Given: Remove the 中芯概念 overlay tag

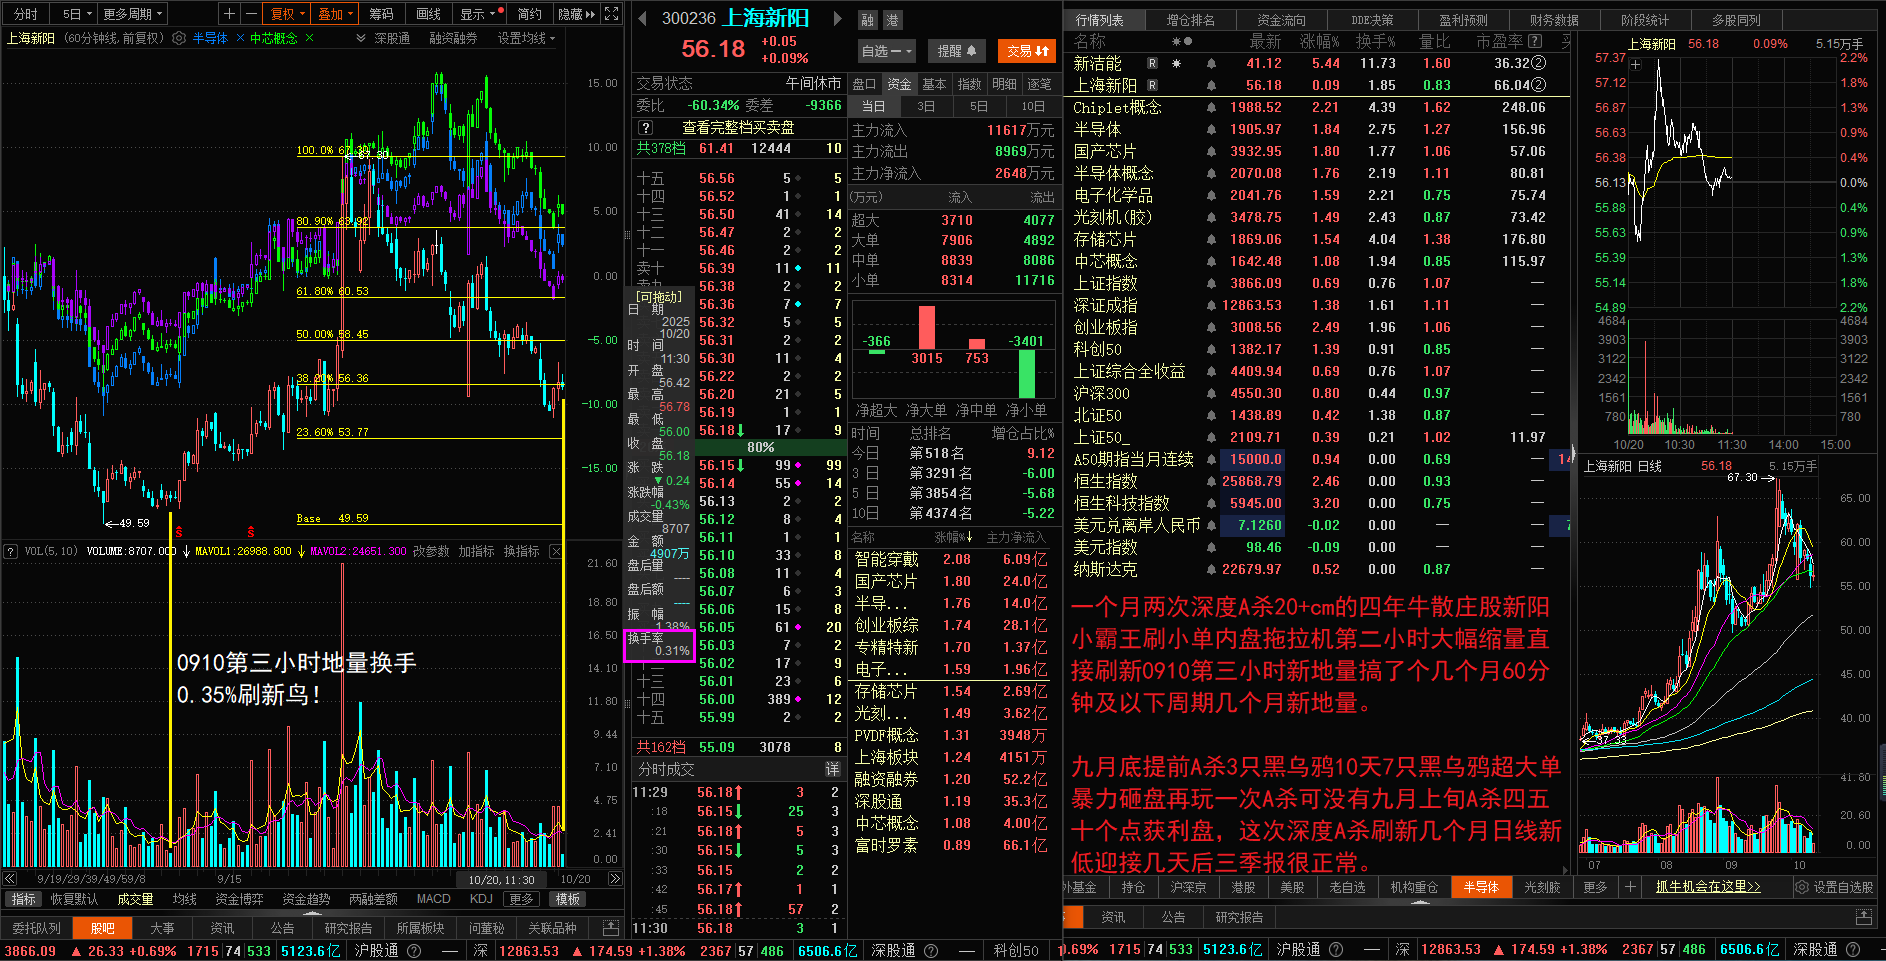Looking at the screenshot, I should tap(309, 38).
